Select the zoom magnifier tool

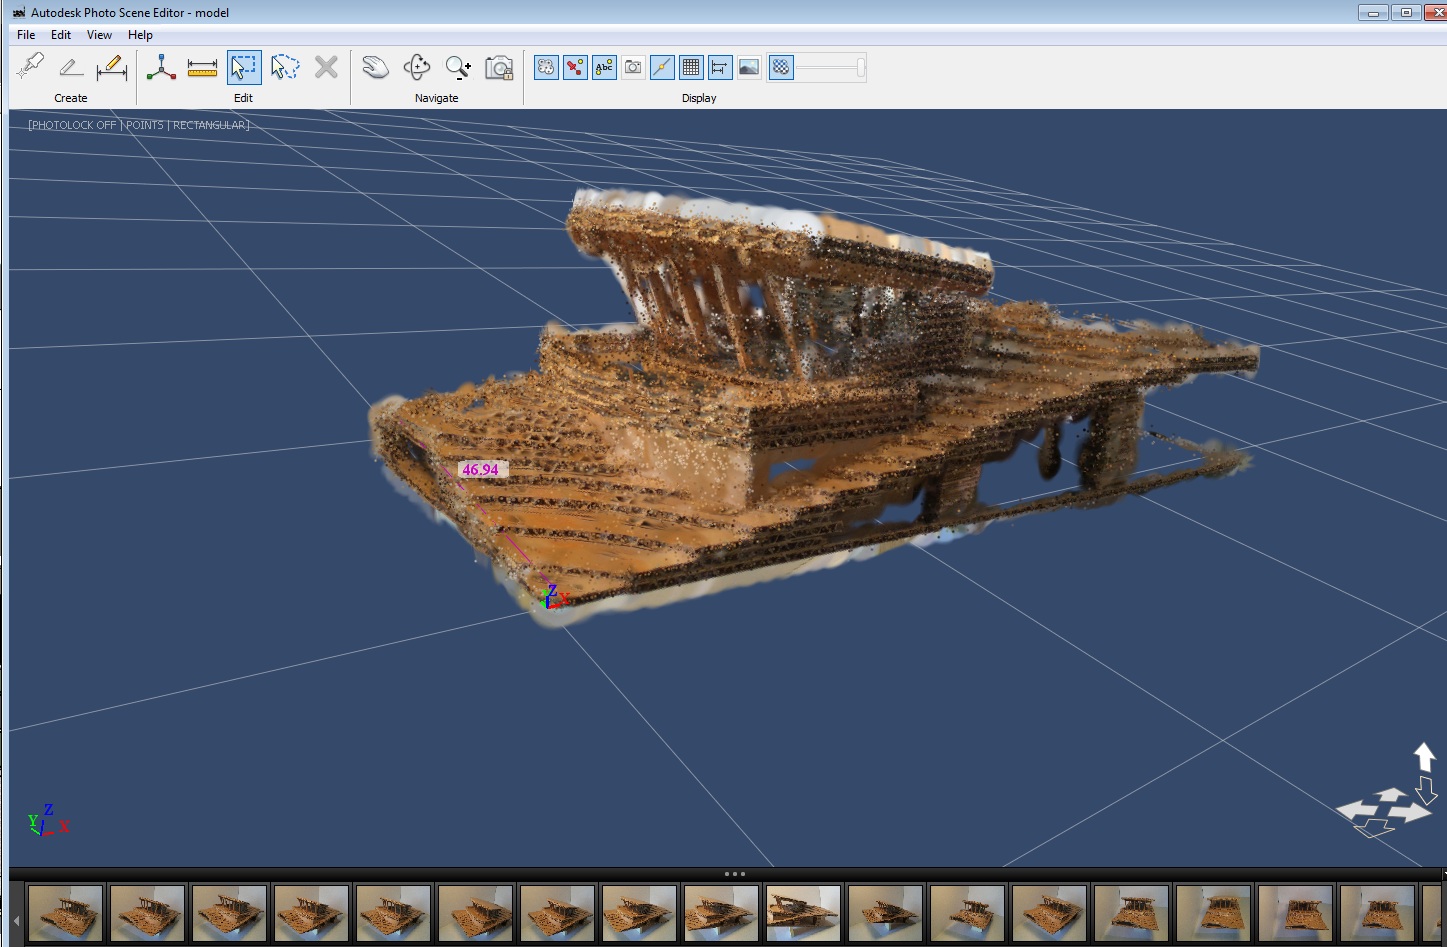[458, 67]
